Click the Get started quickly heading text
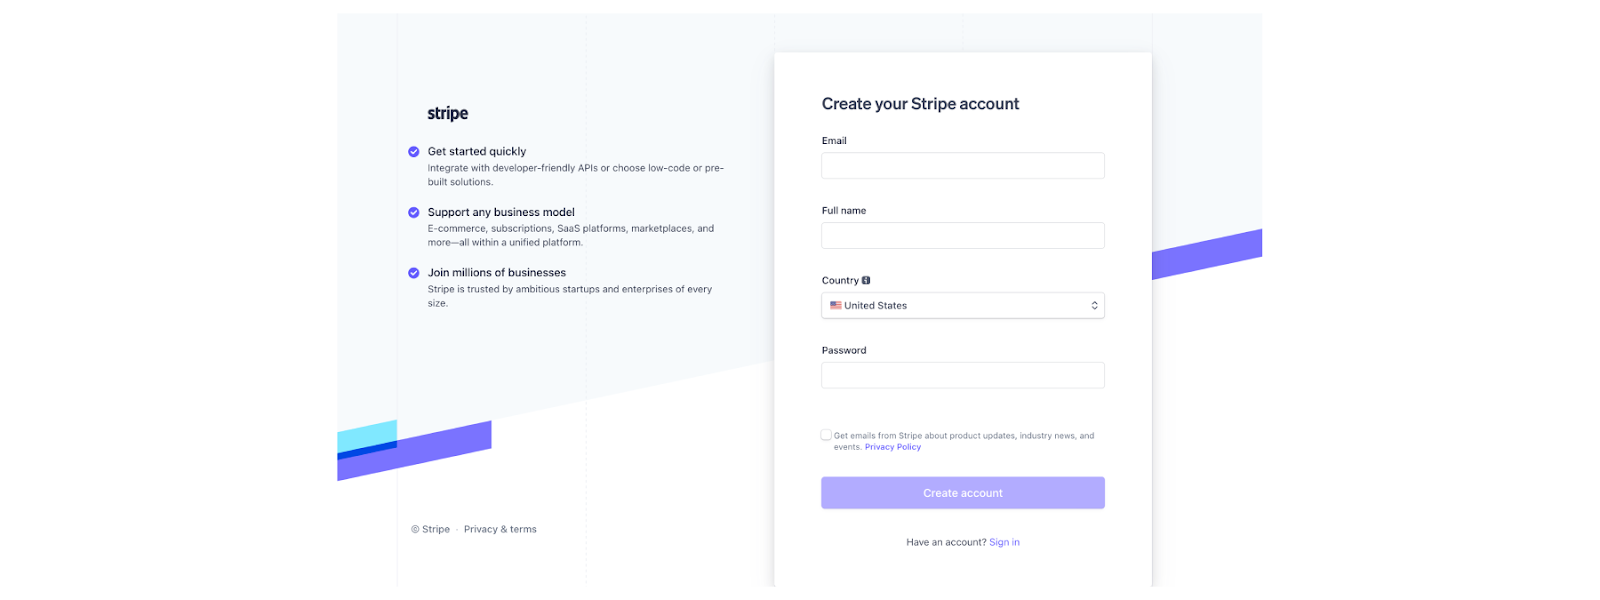This screenshot has width=1600, height=600. pyautogui.click(x=477, y=152)
